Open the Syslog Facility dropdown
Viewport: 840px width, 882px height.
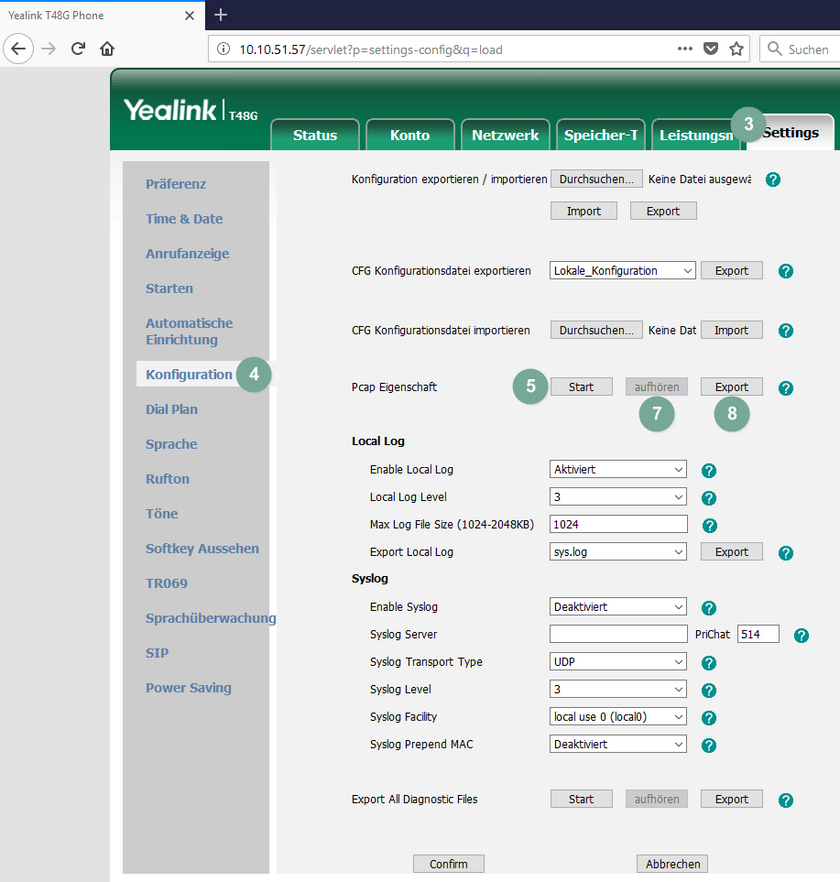coord(617,717)
